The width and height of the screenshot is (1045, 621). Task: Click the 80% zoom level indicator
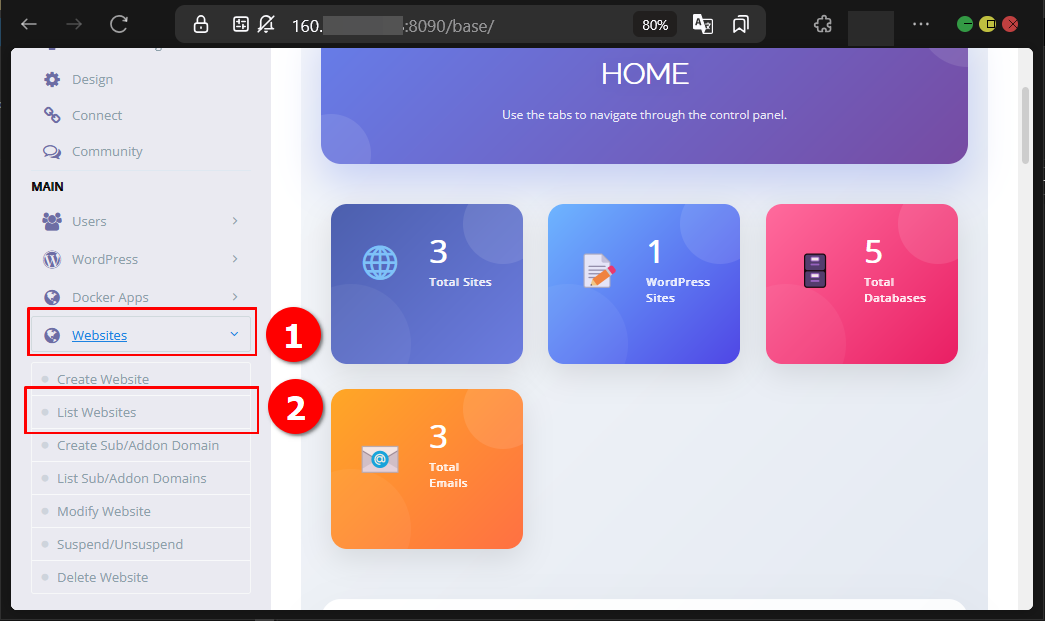(x=655, y=25)
